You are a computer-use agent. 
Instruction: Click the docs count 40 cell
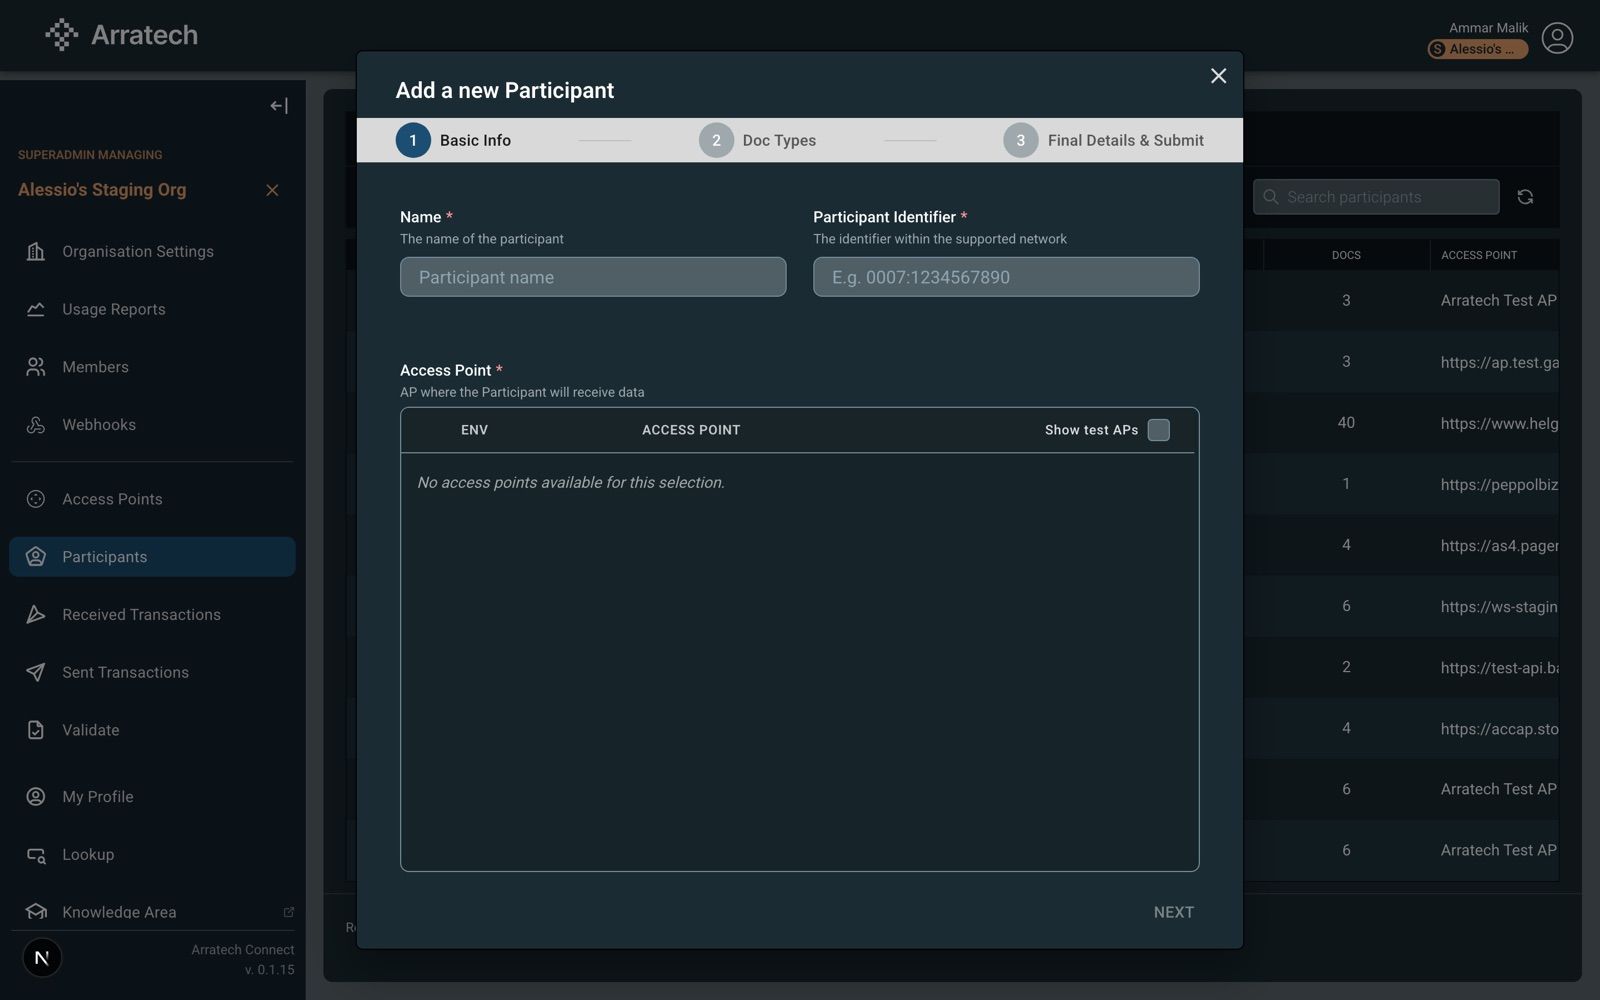[1346, 423]
